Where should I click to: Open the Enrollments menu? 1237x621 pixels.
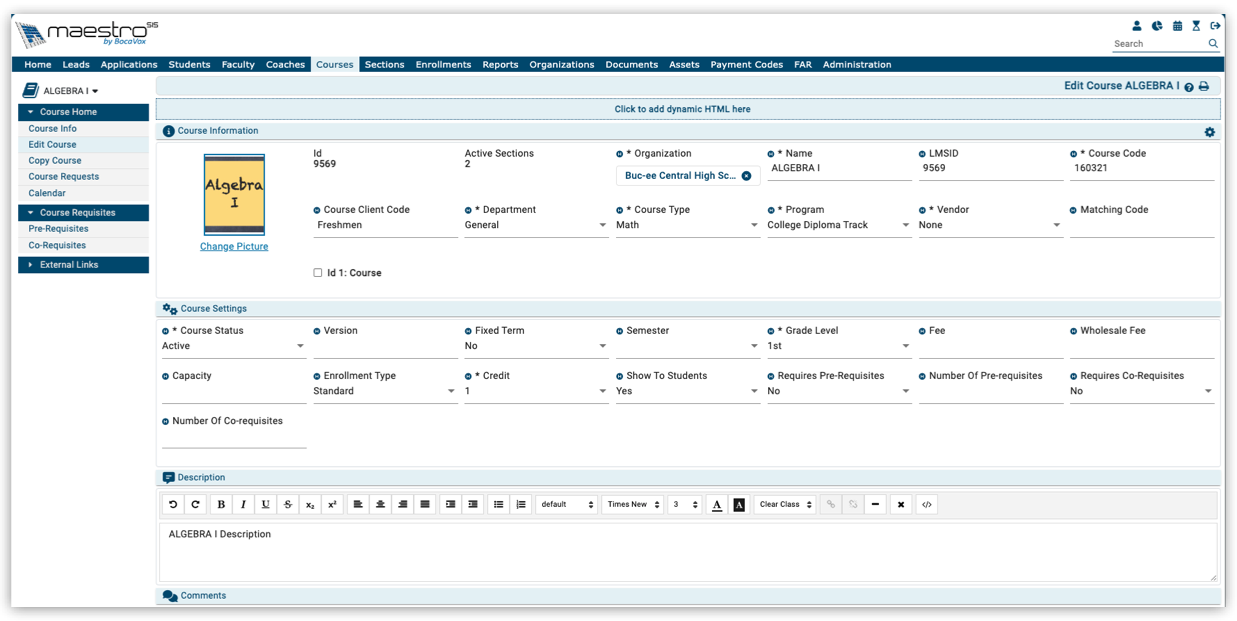point(443,65)
